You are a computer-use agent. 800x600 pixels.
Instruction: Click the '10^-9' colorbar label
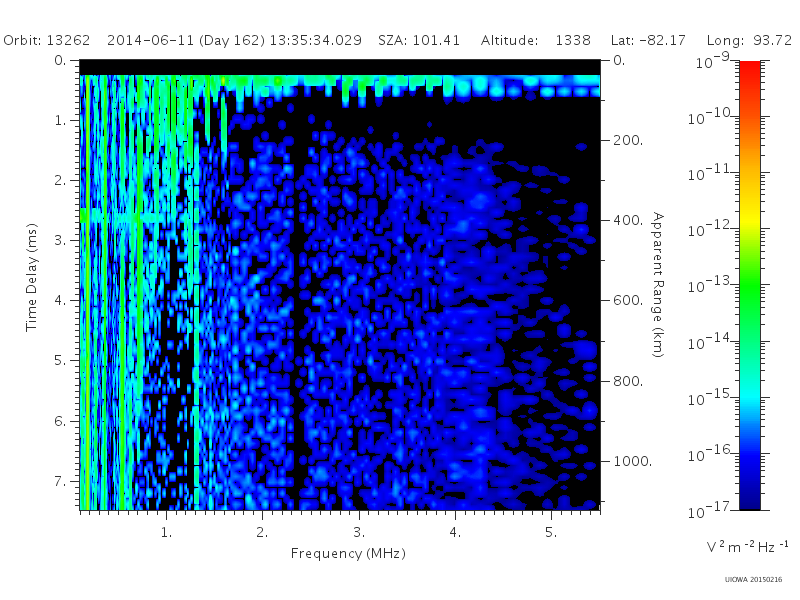click(713, 60)
